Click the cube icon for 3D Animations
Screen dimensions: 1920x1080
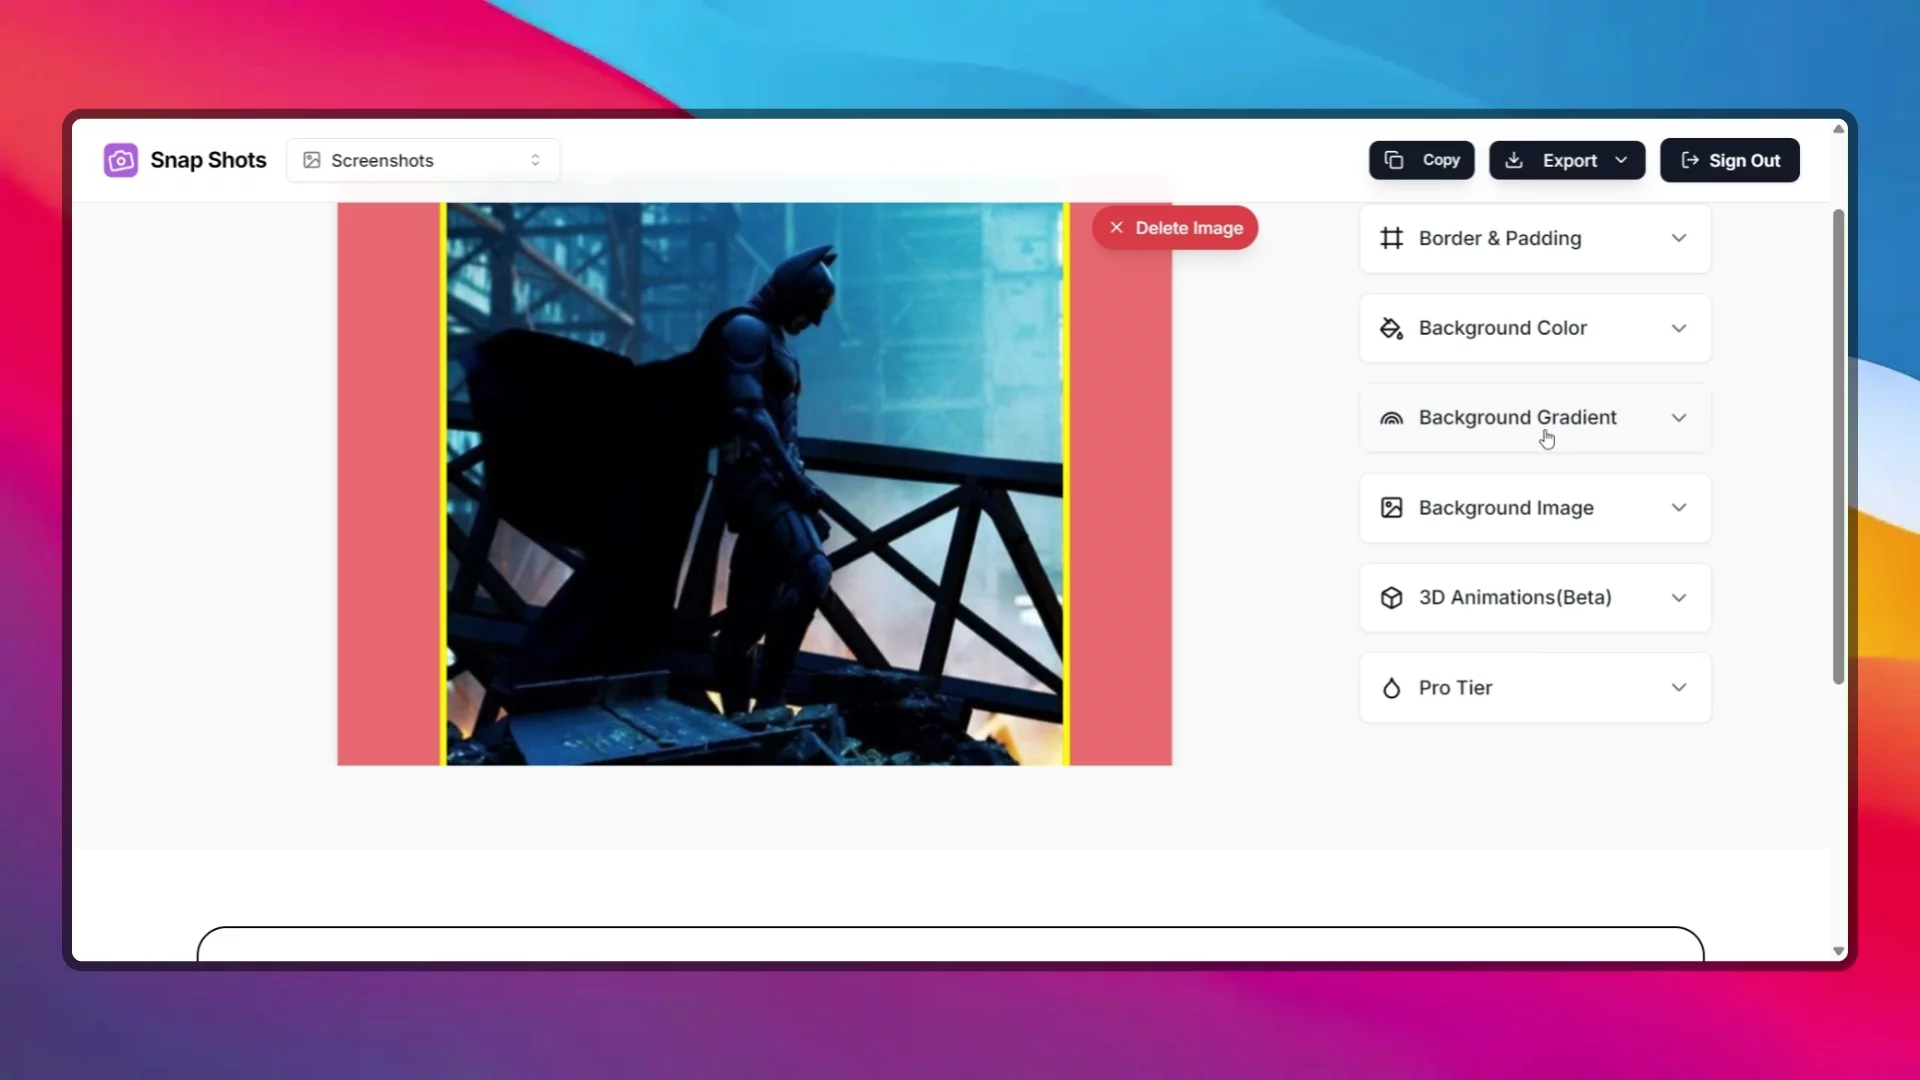pyautogui.click(x=1391, y=598)
